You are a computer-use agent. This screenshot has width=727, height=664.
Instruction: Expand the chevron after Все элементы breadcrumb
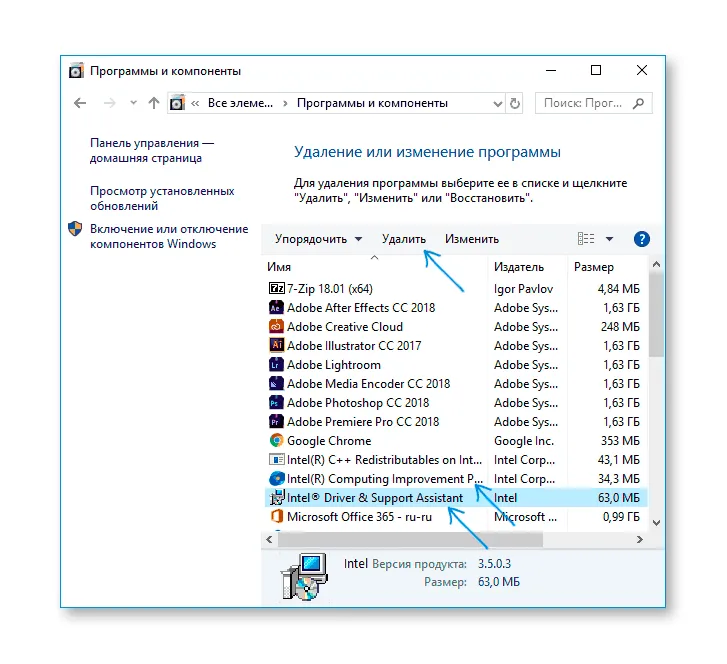pos(285,103)
